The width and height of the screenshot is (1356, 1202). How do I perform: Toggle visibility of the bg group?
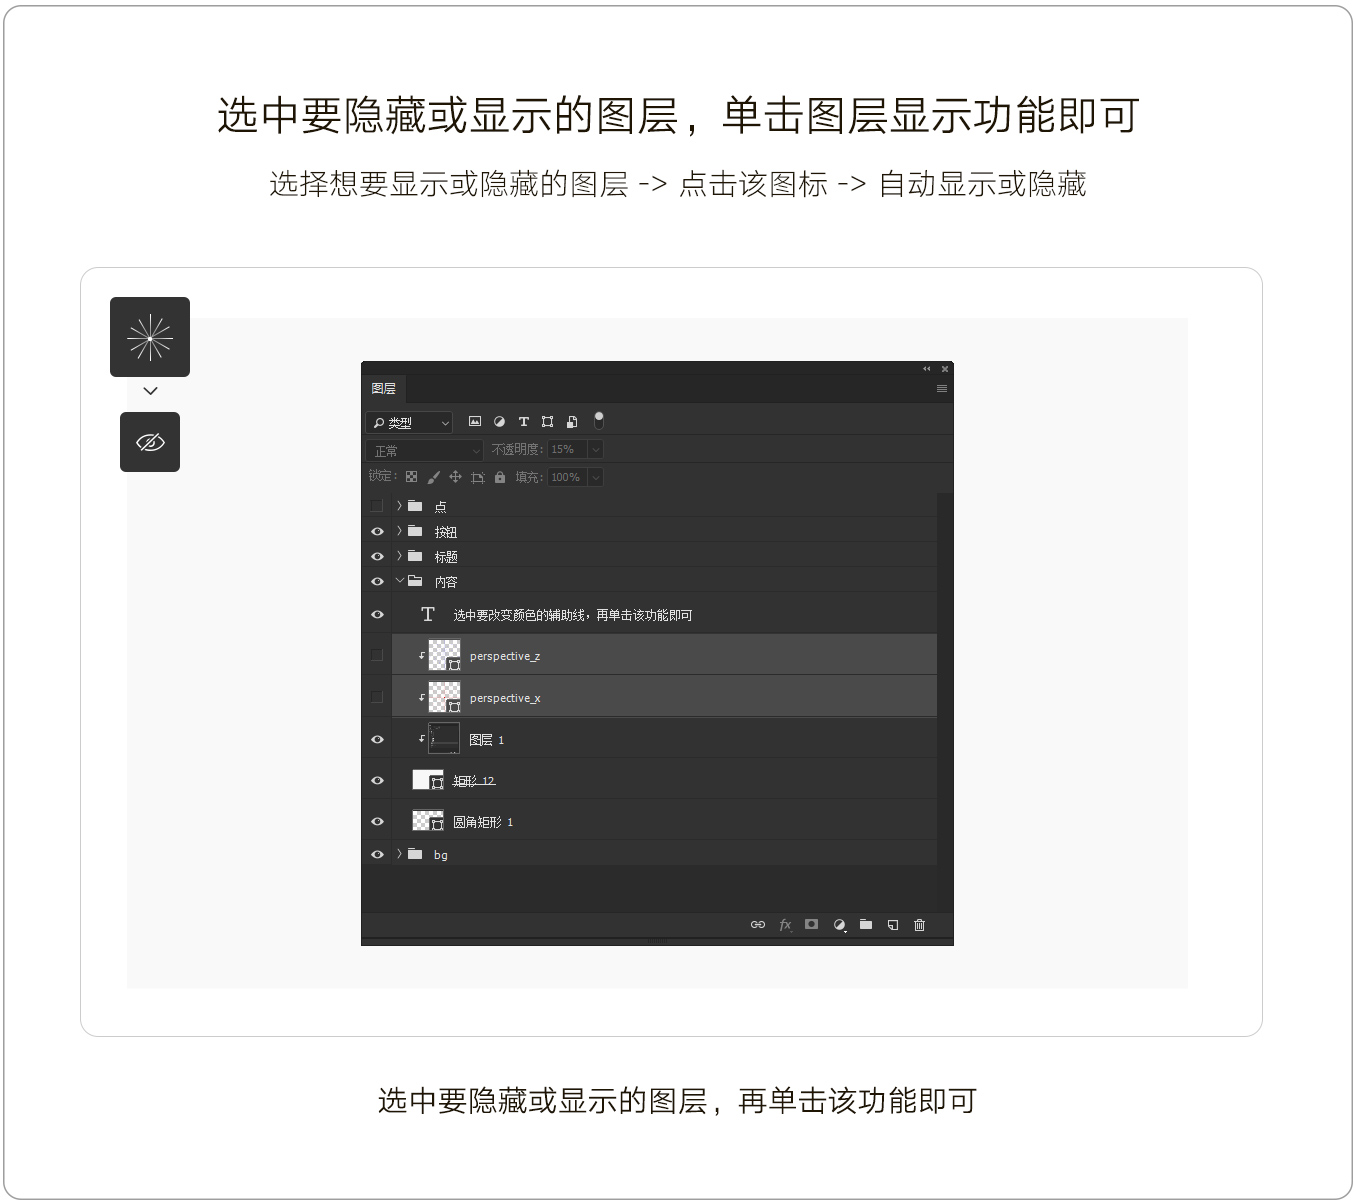(x=377, y=854)
